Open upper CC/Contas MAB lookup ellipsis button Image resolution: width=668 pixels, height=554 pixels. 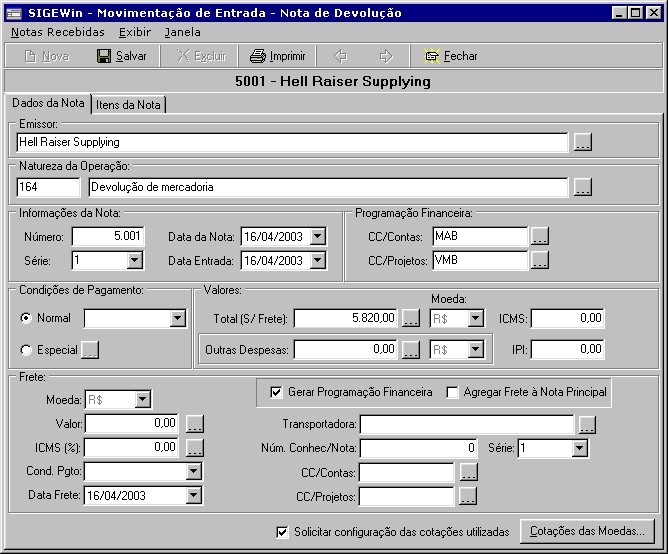539,236
